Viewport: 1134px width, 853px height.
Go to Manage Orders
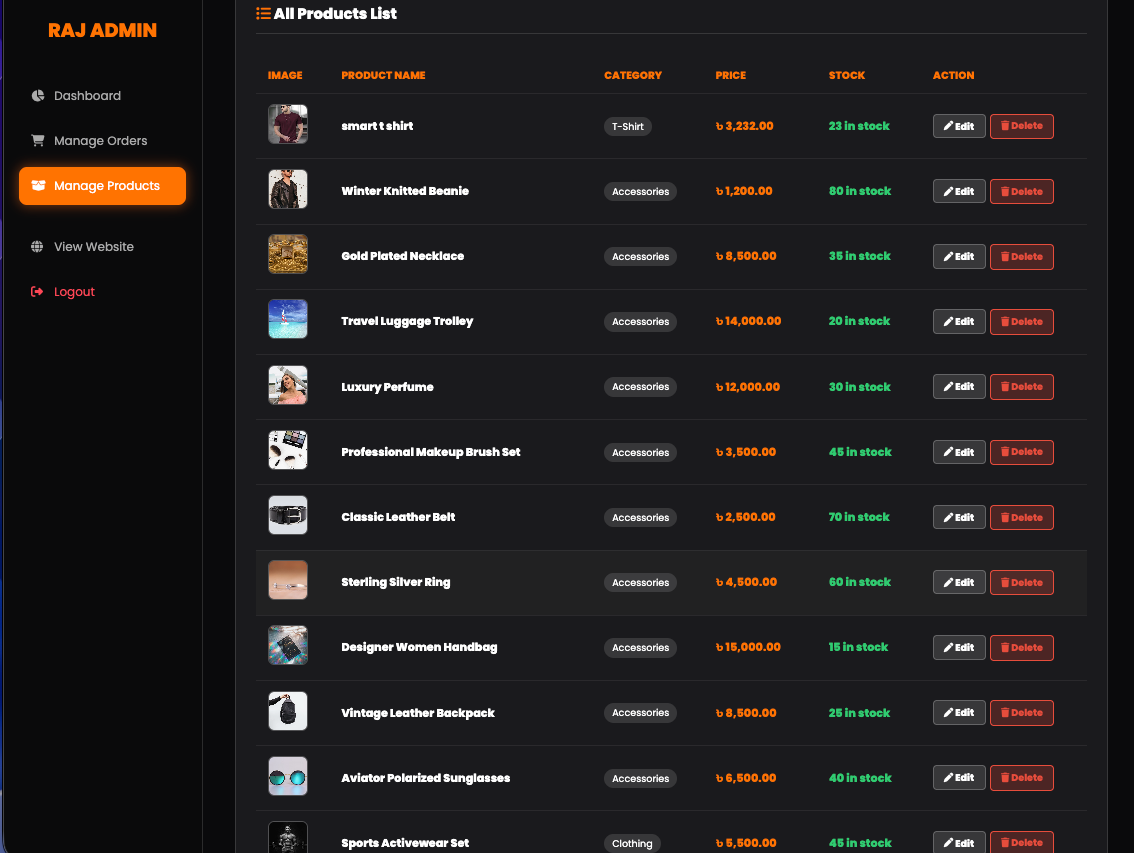tap(102, 140)
